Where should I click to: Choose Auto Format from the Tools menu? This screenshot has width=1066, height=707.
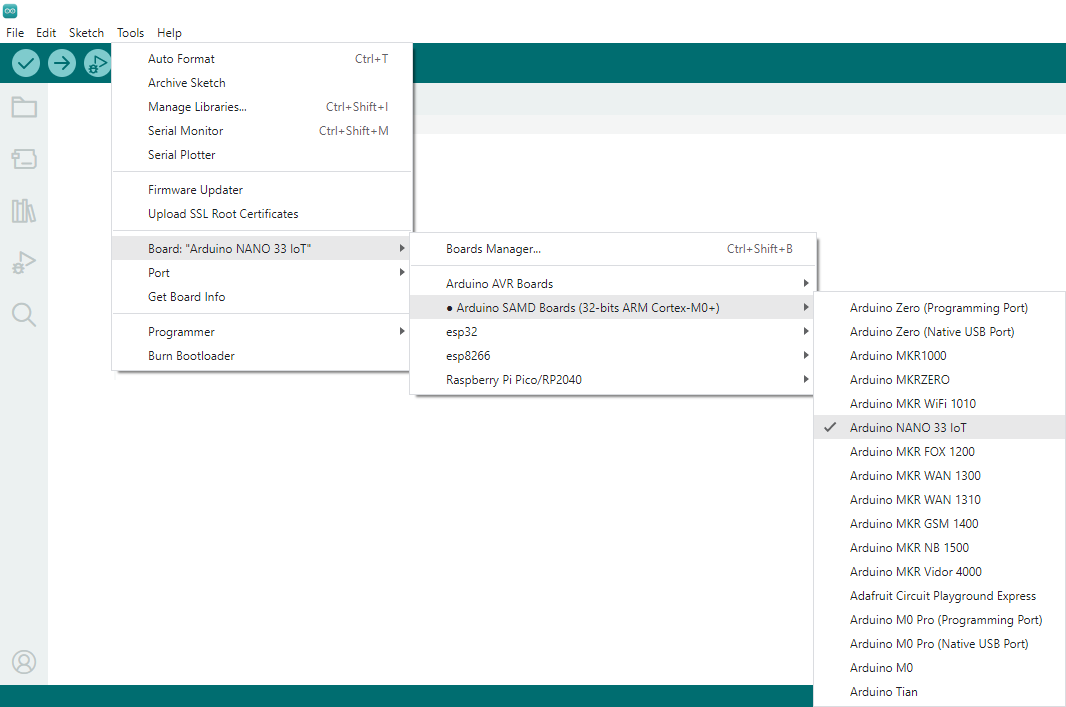(x=262, y=59)
